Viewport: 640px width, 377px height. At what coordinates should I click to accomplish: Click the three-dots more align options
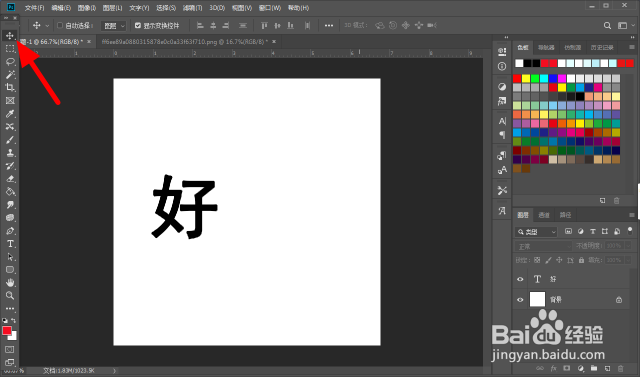click(329, 26)
